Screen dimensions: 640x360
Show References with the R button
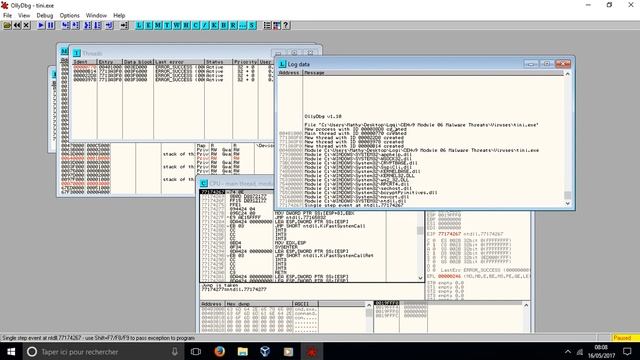[233, 25]
